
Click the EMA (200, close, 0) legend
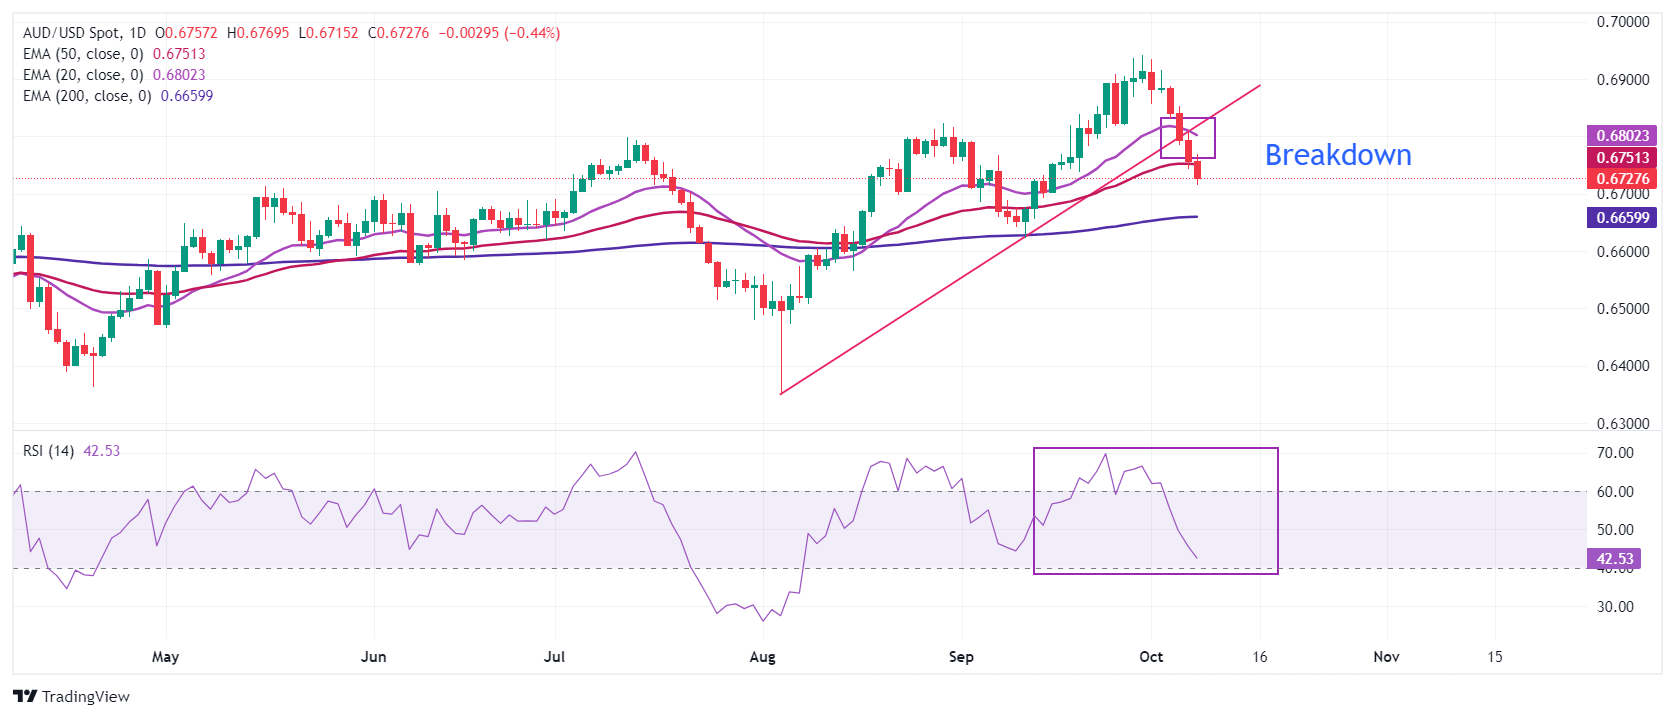(87, 96)
